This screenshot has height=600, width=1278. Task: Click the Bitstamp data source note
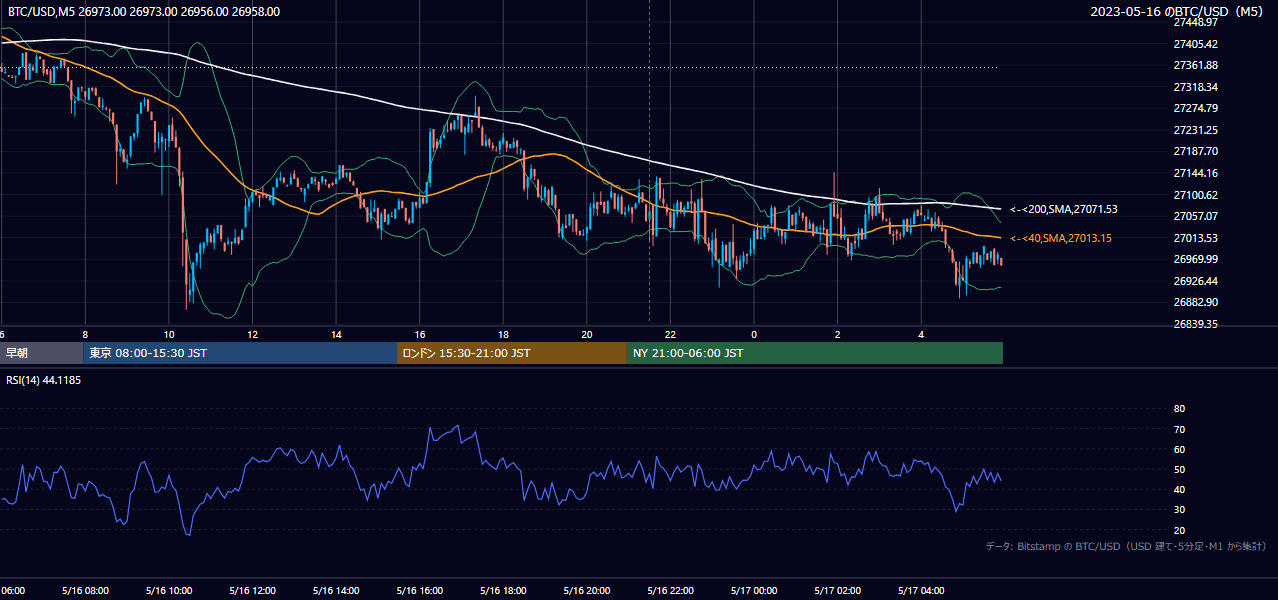click(1126, 547)
